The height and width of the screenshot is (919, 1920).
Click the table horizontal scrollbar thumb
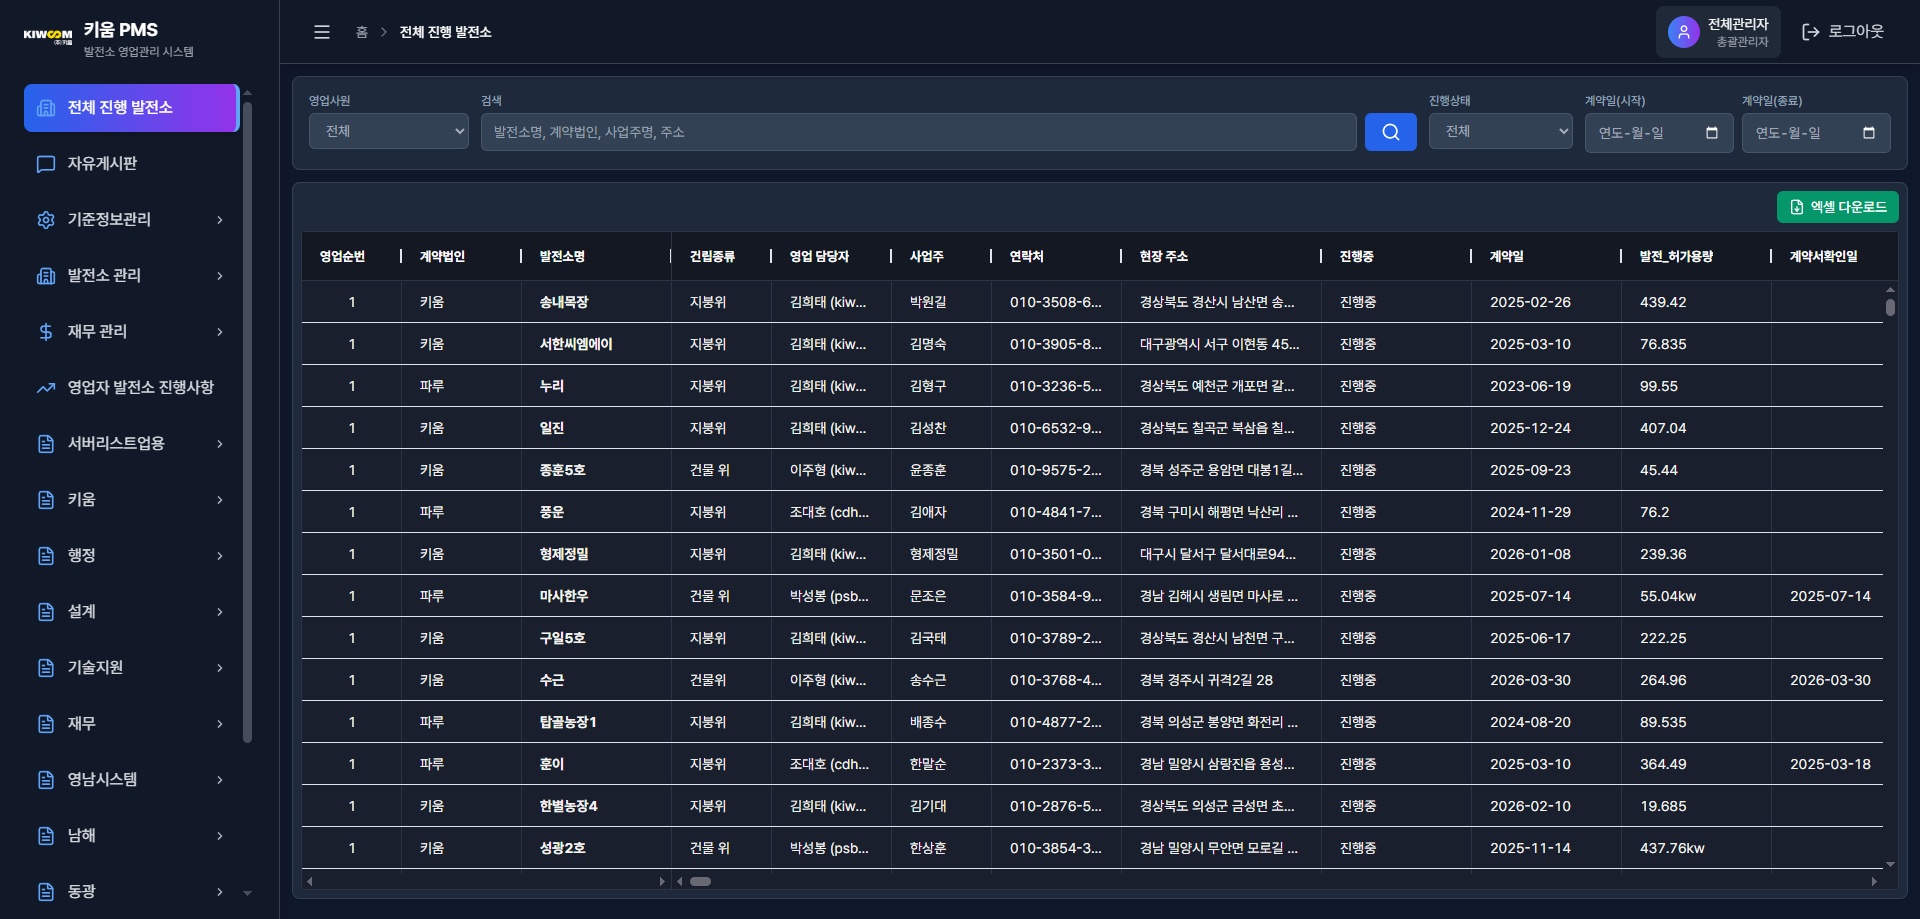tap(700, 881)
